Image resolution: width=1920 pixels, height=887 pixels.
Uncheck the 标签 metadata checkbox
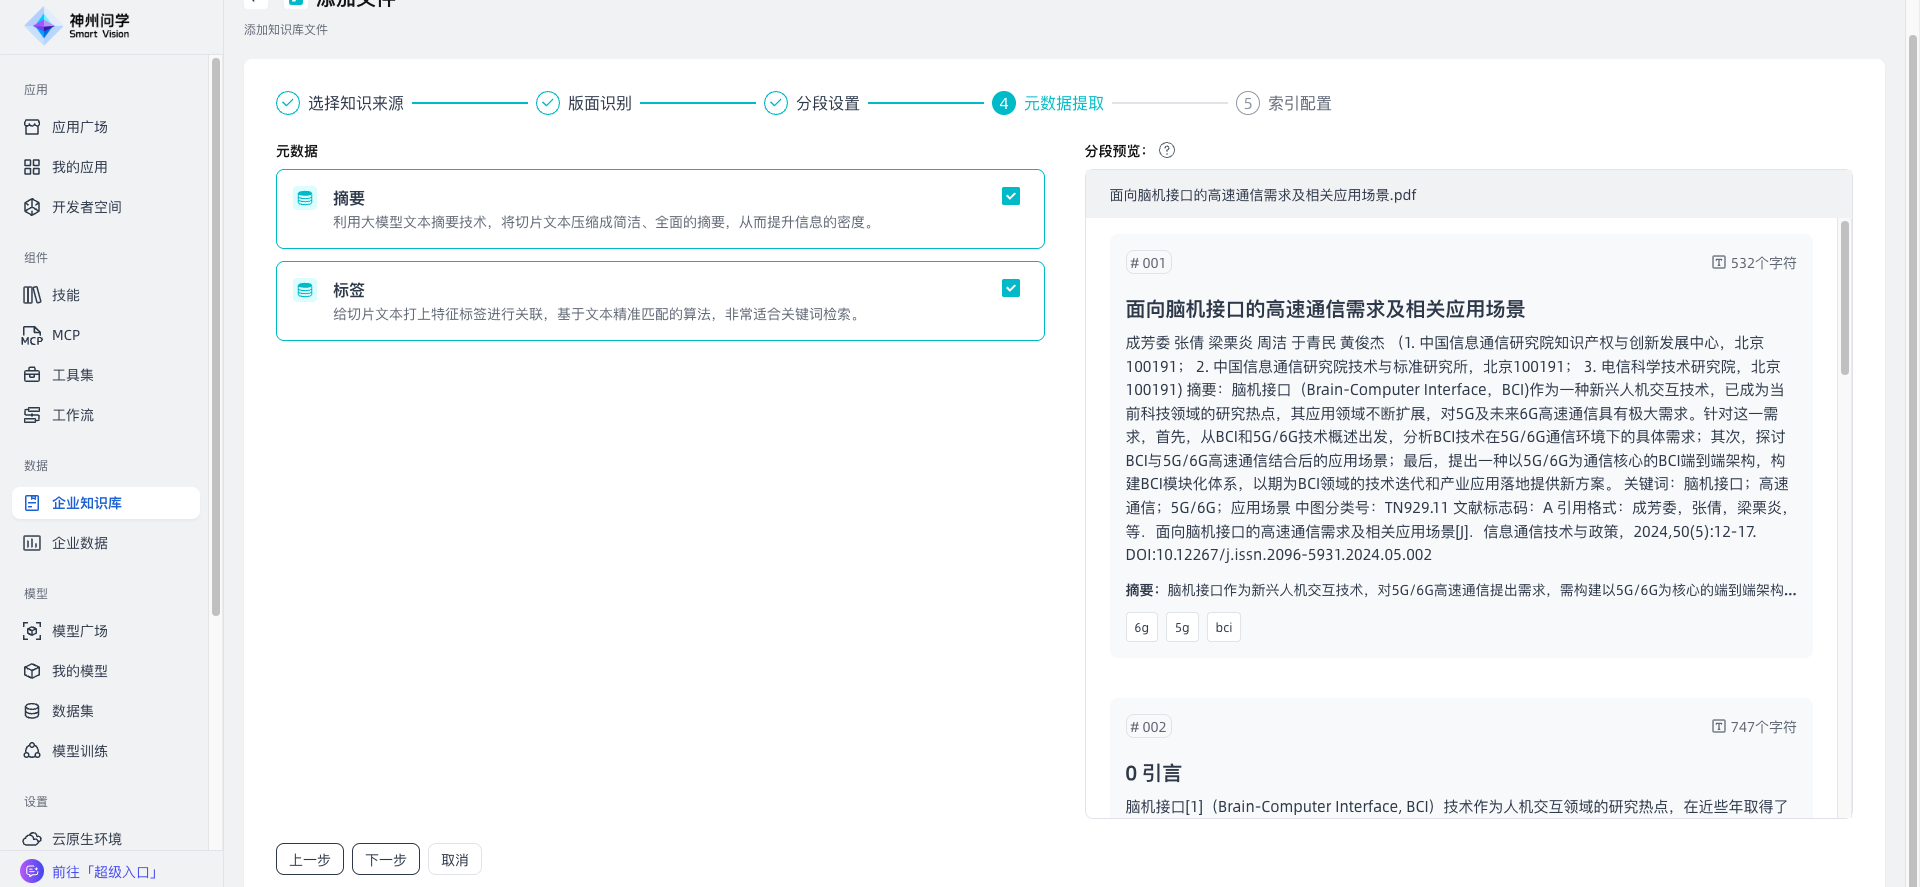click(x=1011, y=288)
